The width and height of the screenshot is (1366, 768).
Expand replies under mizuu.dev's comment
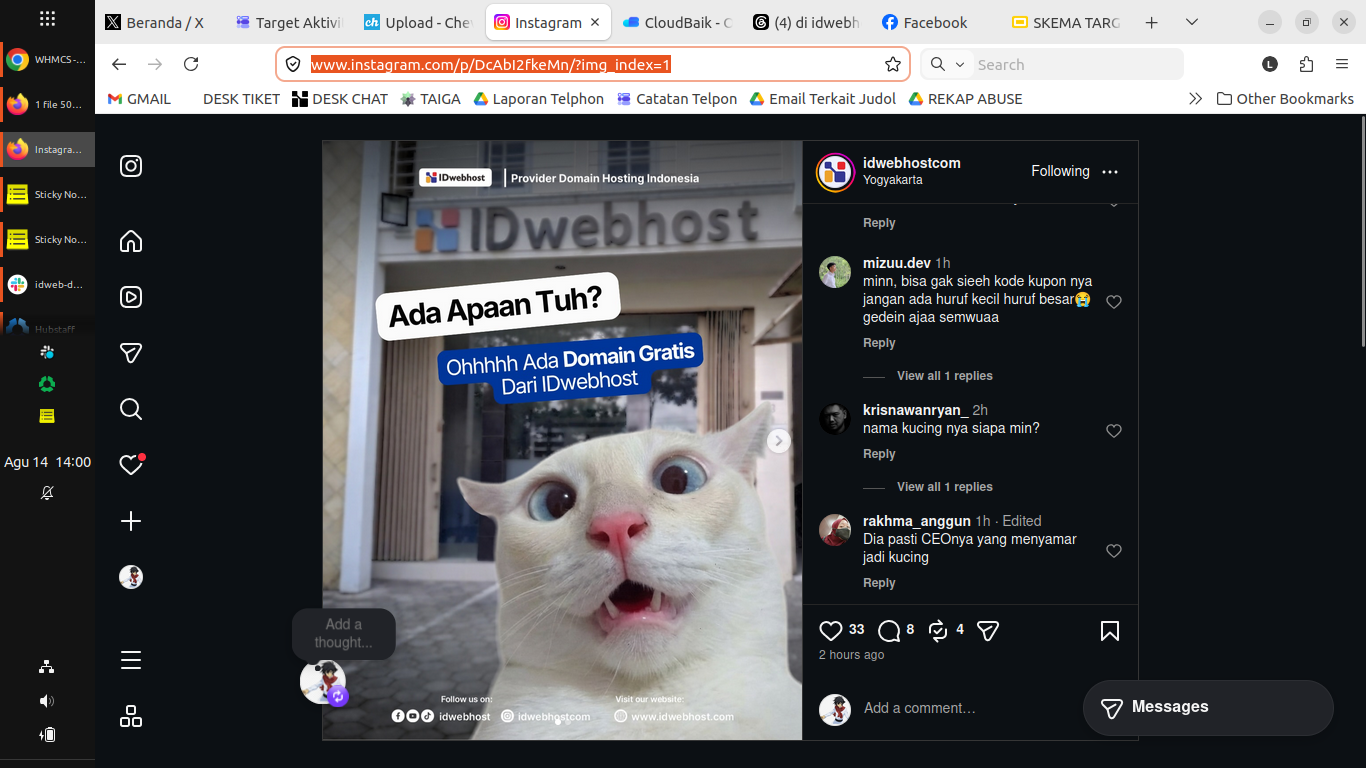point(945,376)
